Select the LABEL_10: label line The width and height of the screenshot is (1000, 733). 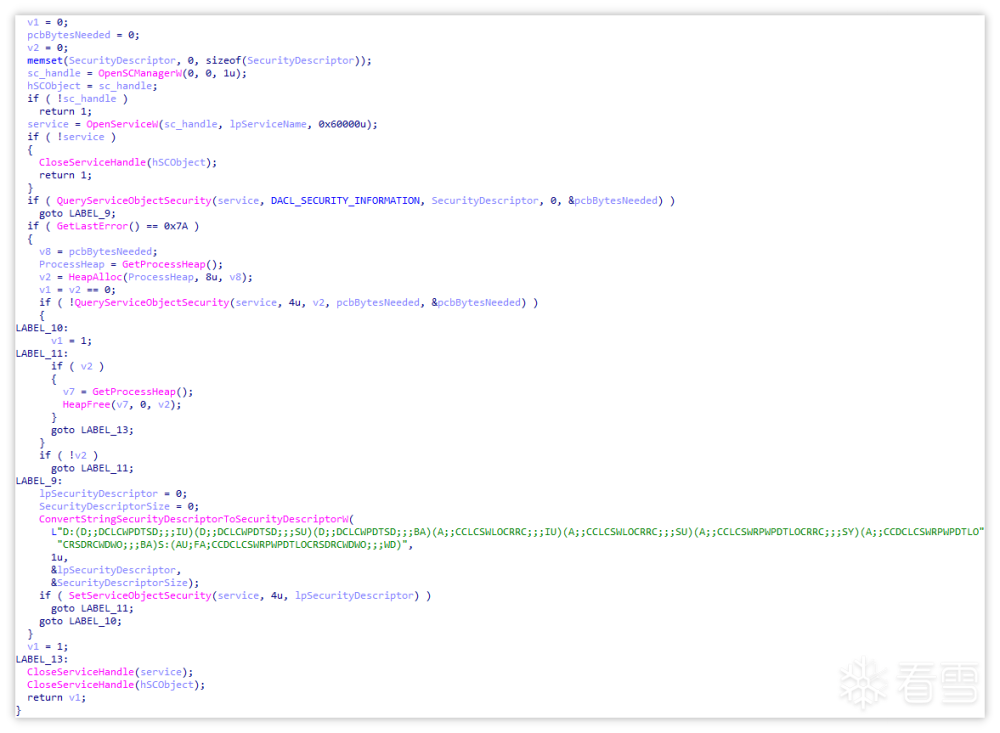42,329
